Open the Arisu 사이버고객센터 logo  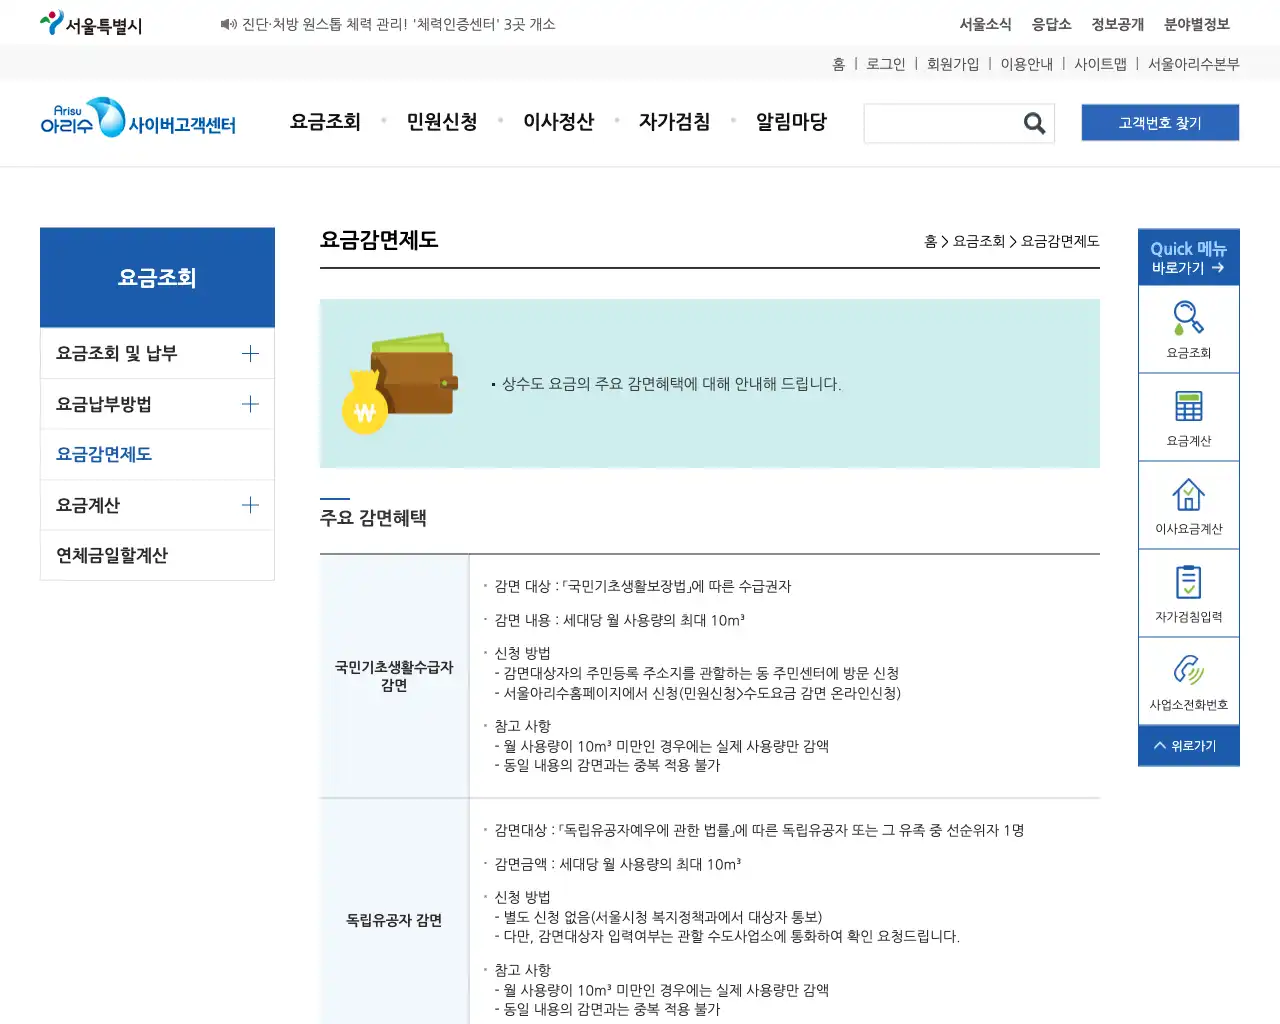coord(138,122)
